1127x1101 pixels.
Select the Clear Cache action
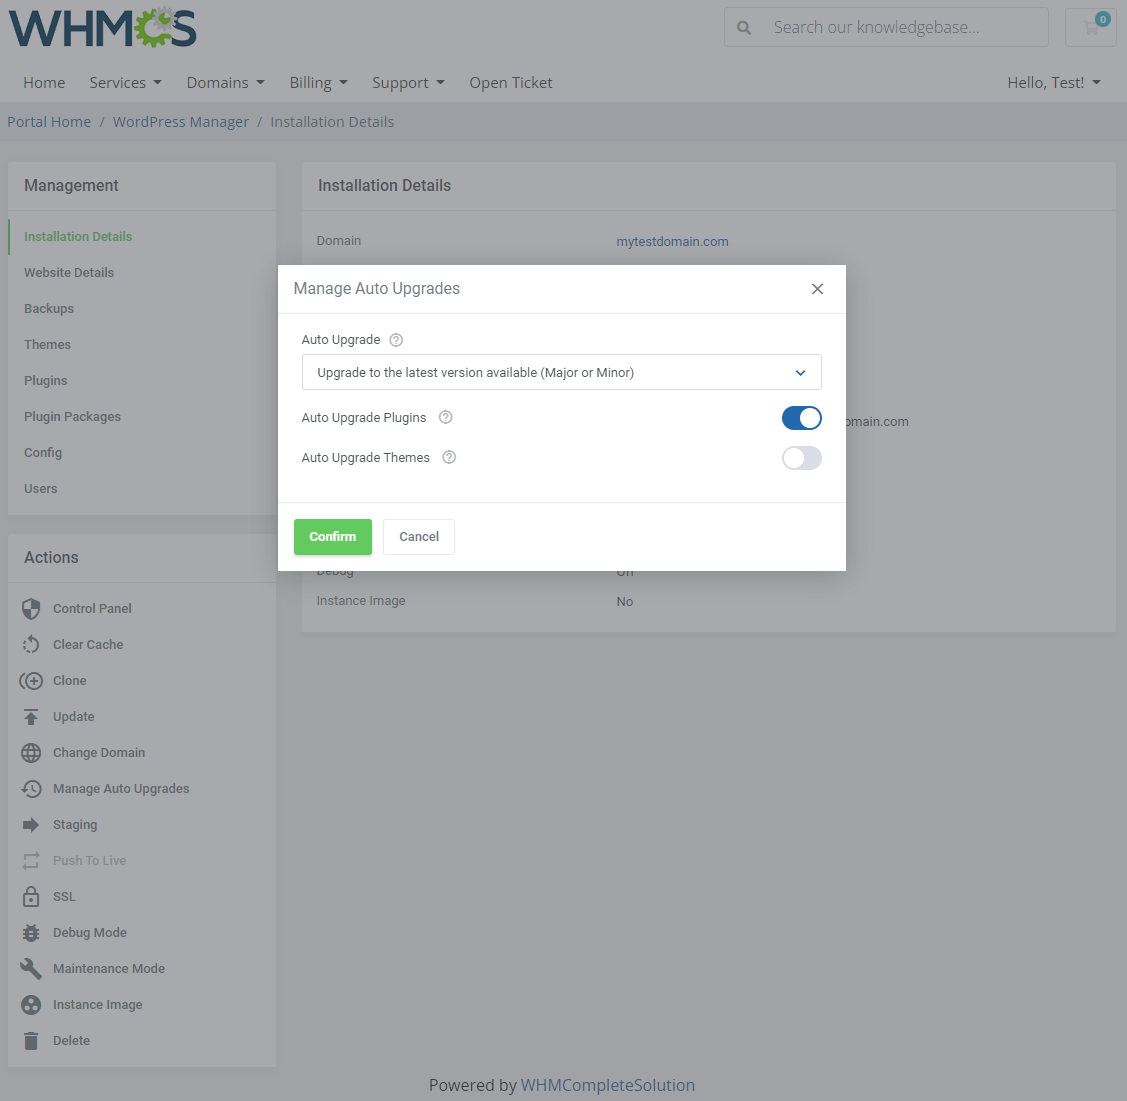coord(31,644)
